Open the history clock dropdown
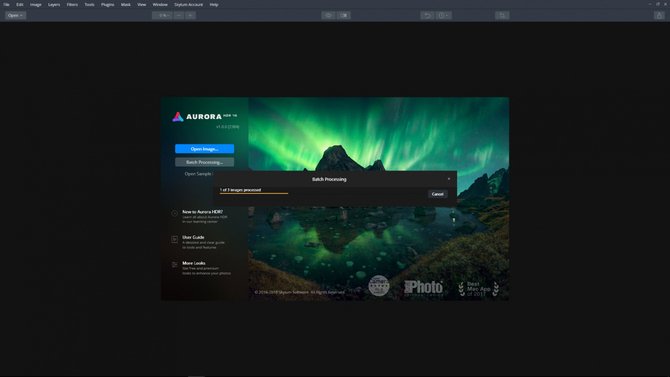This screenshot has height=377, width=670. 443,15
